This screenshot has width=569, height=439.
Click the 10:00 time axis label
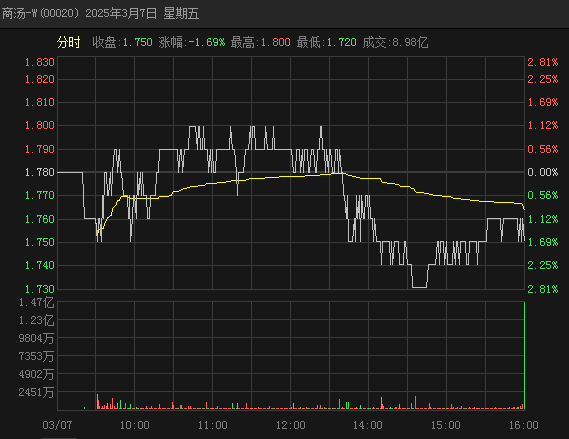135,425
